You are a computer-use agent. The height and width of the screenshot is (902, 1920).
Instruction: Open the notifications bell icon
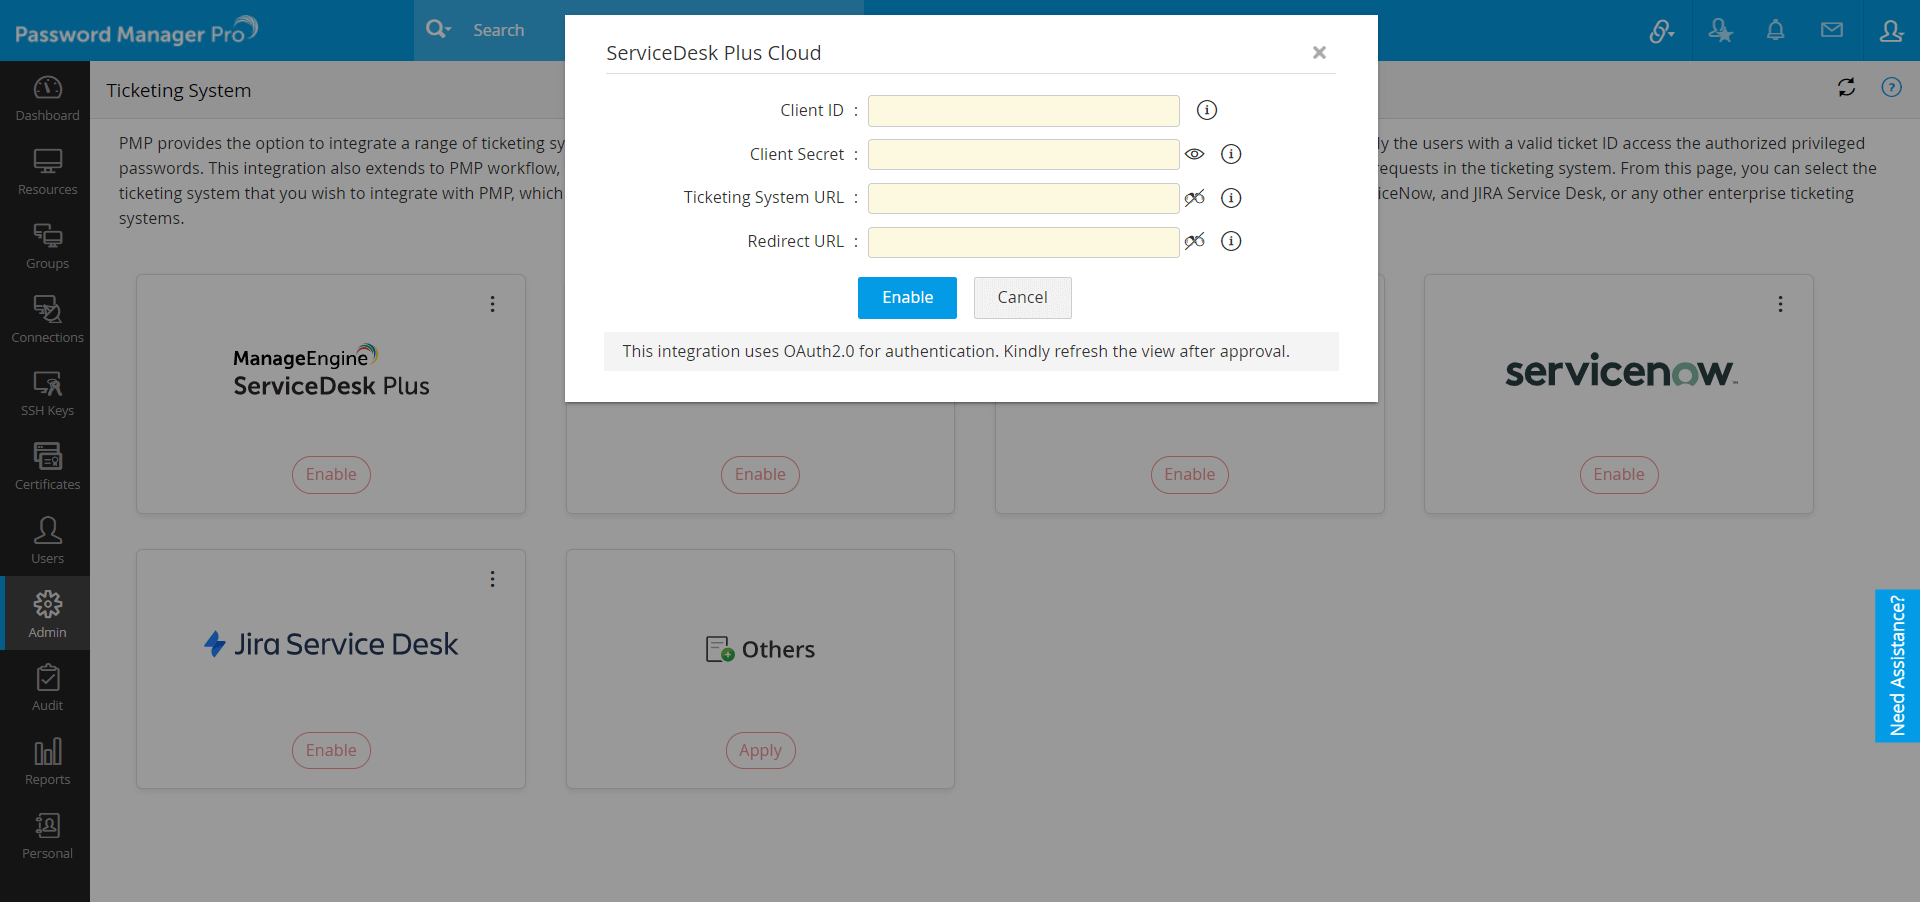[1775, 31]
